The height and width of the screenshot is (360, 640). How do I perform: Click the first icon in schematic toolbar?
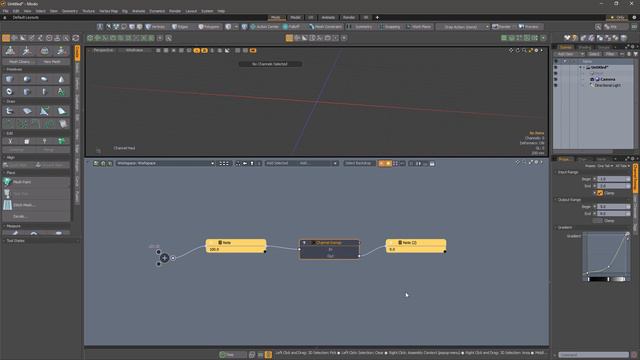(96, 163)
